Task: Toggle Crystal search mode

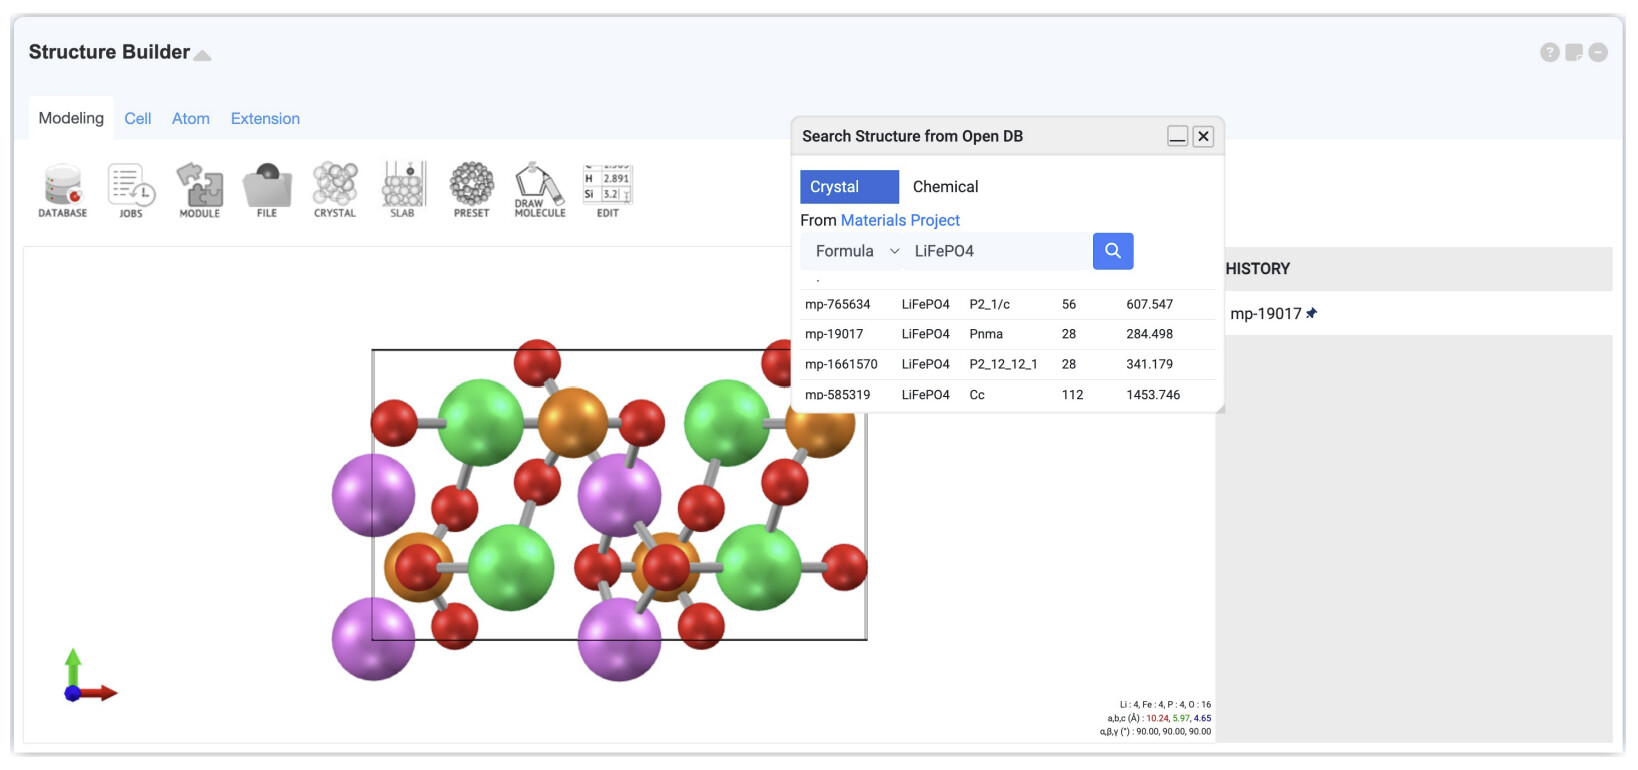Action: click(x=849, y=187)
